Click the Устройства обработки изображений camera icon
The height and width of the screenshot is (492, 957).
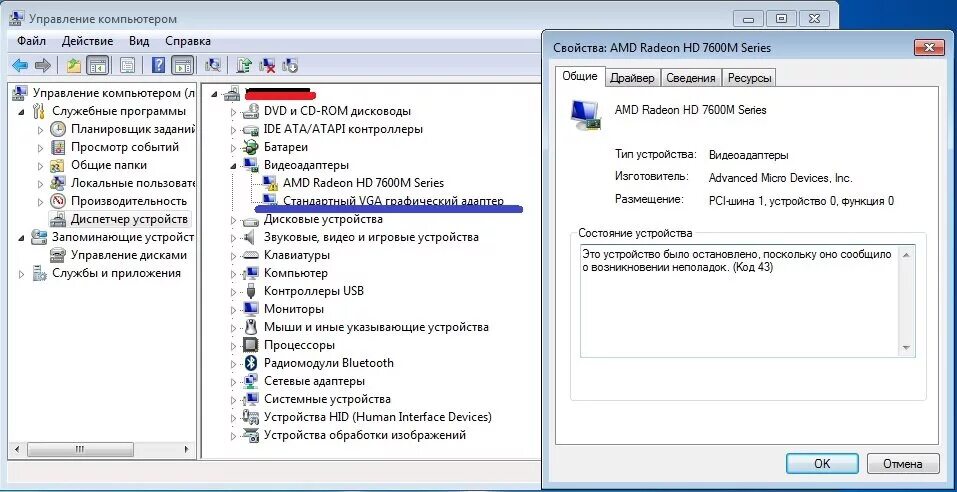click(251, 435)
